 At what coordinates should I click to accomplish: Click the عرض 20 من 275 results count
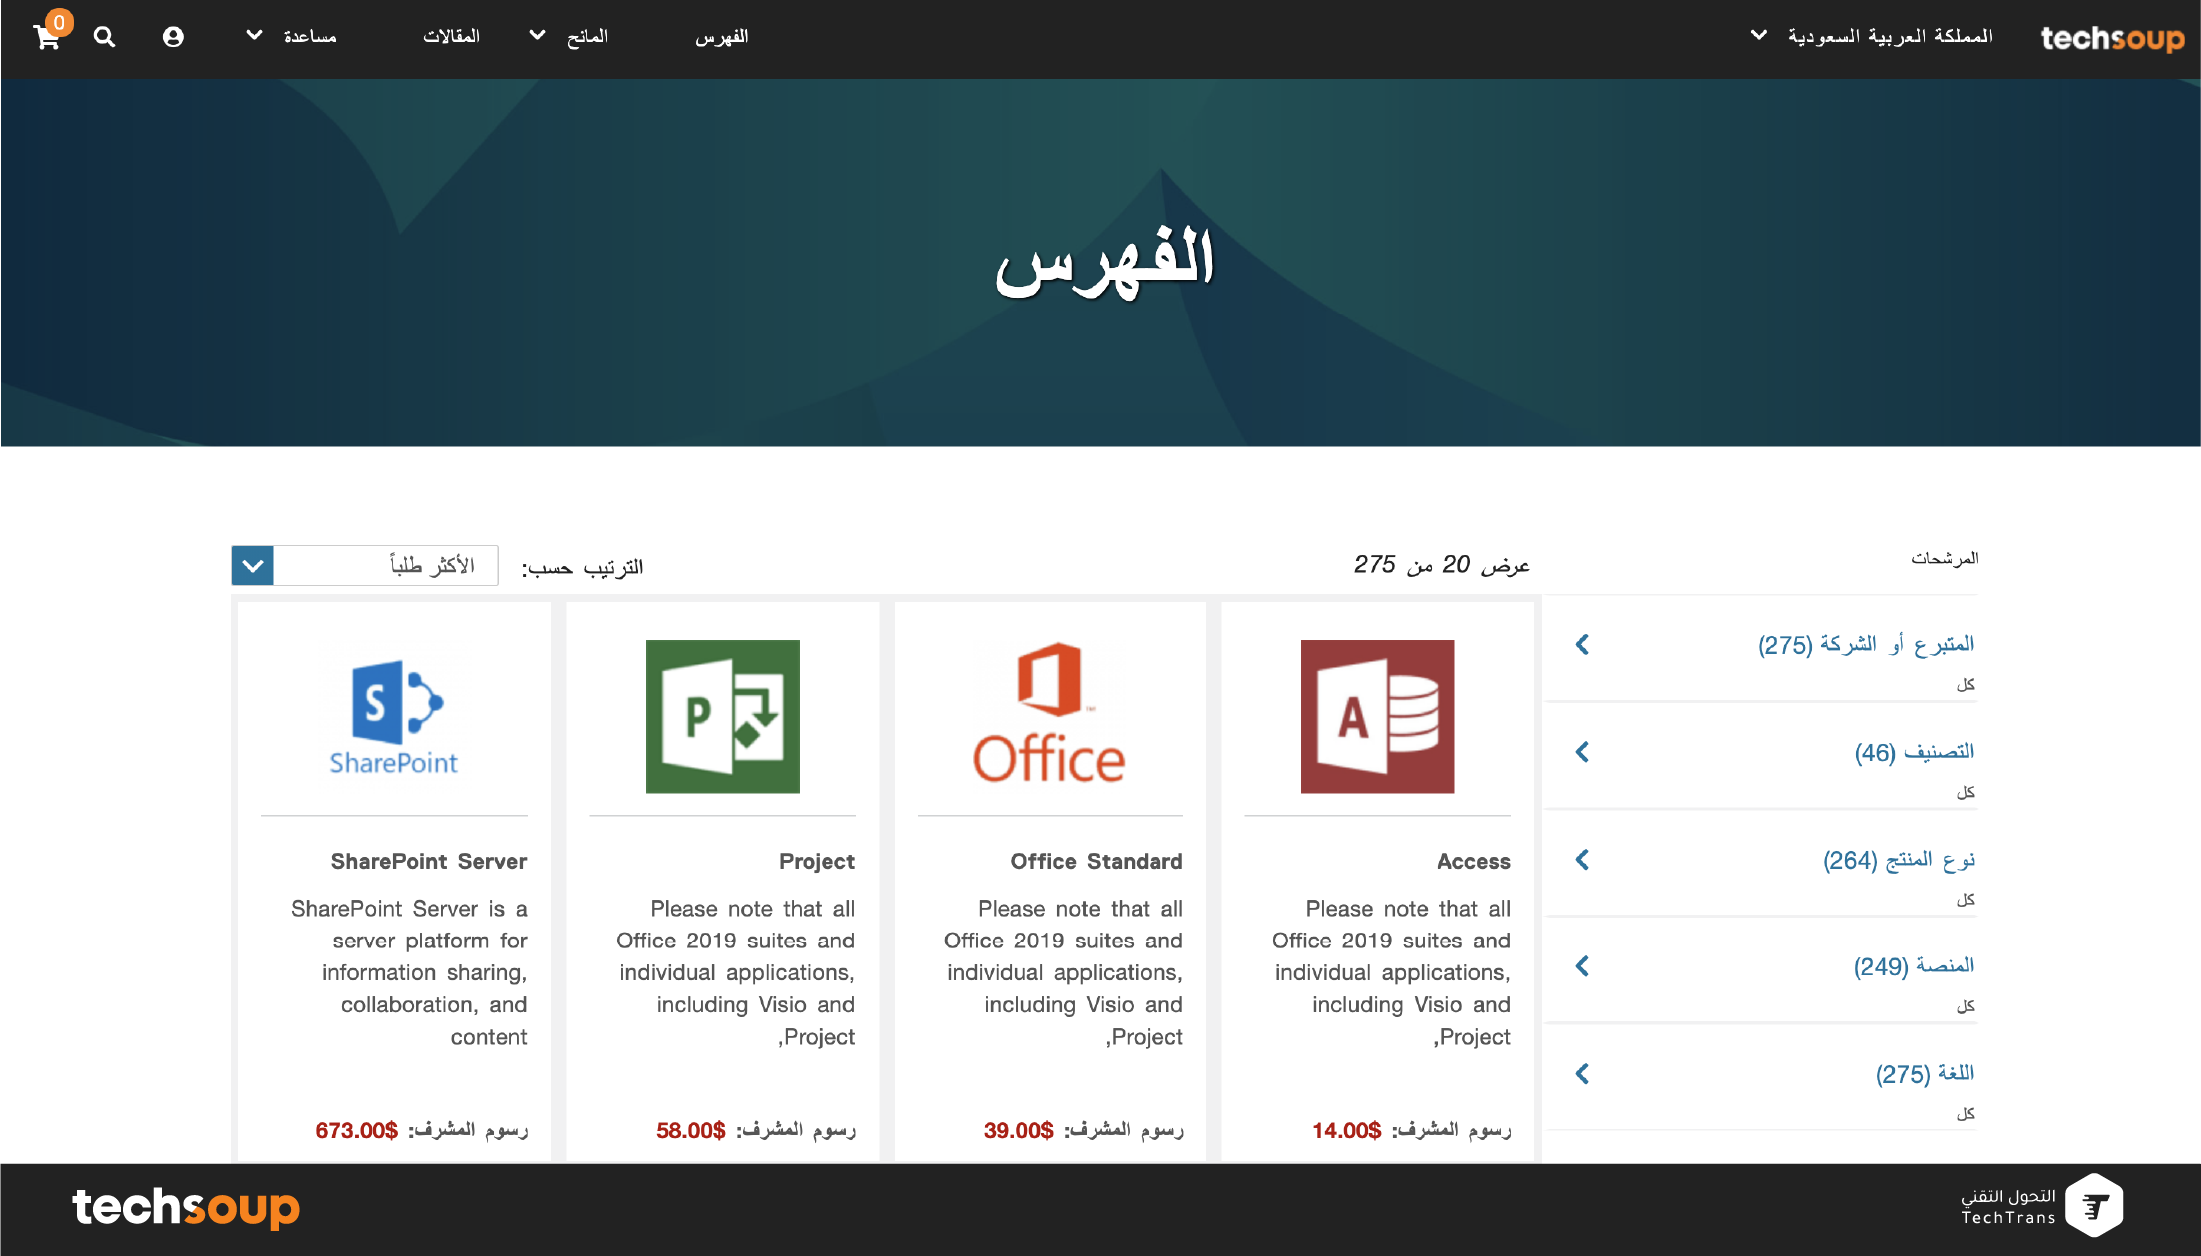(1442, 565)
